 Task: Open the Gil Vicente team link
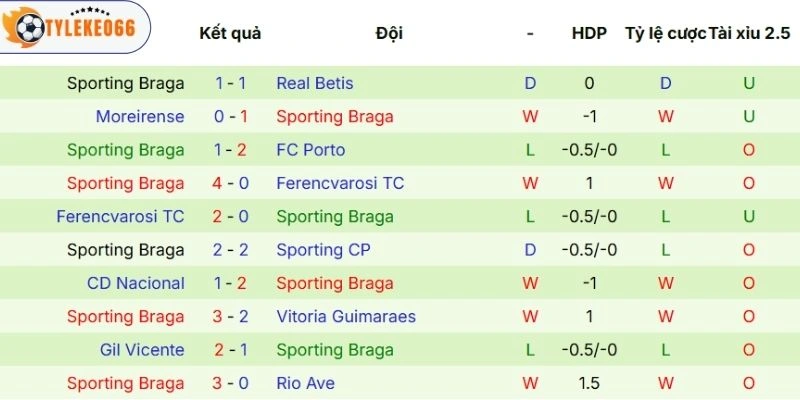coord(142,350)
